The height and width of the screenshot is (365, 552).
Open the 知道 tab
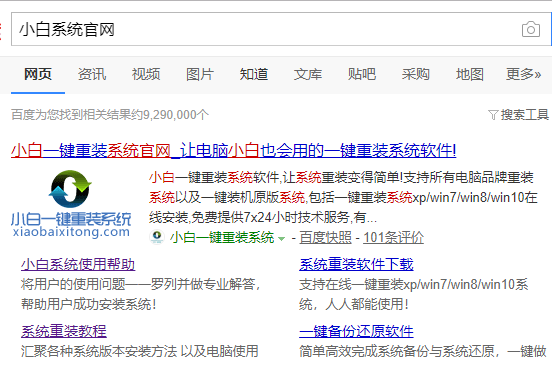[254, 74]
